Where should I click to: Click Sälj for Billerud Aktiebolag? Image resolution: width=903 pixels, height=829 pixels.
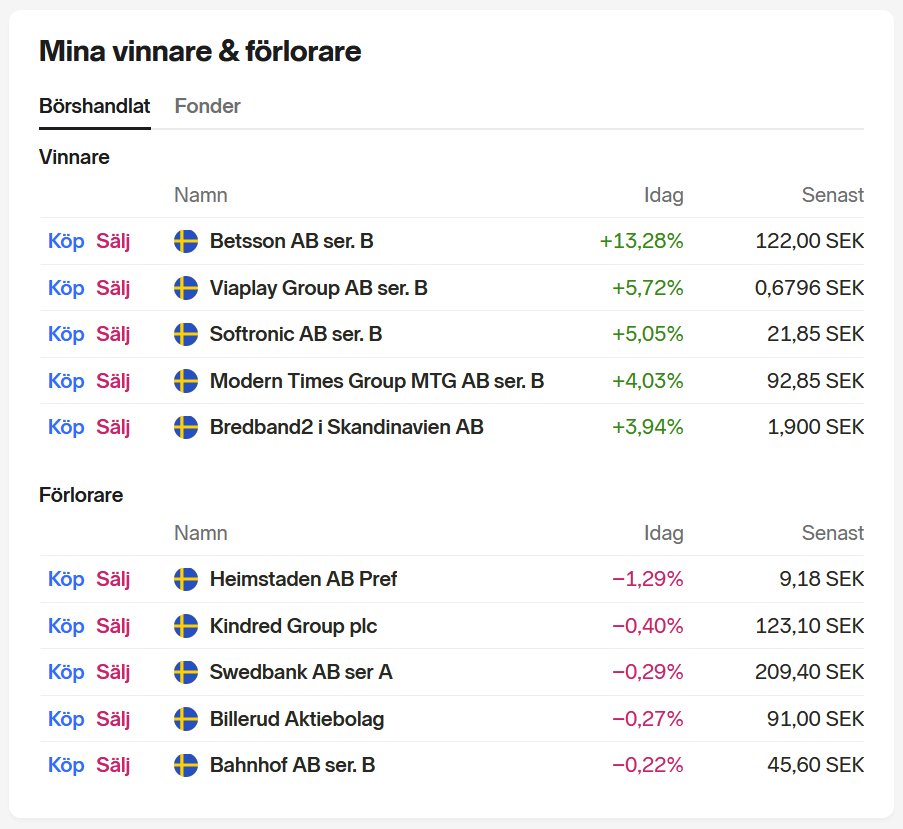pyautogui.click(x=113, y=718)
